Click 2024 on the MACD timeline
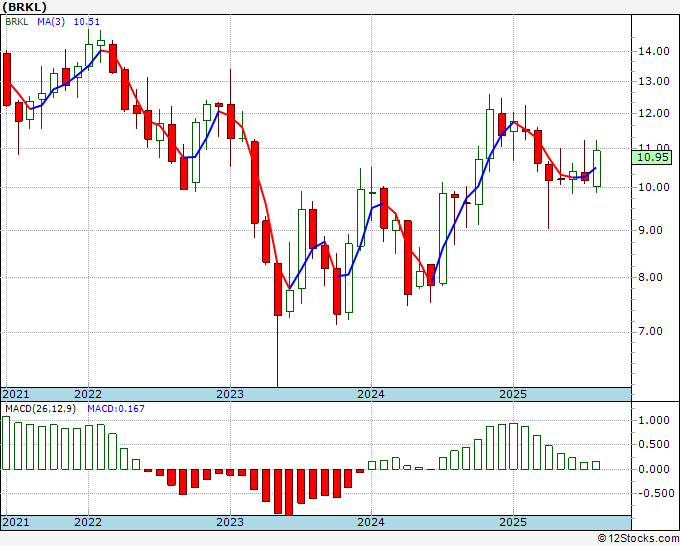The height and width of the screenshot is (546, 680). (x=371, y=522)
